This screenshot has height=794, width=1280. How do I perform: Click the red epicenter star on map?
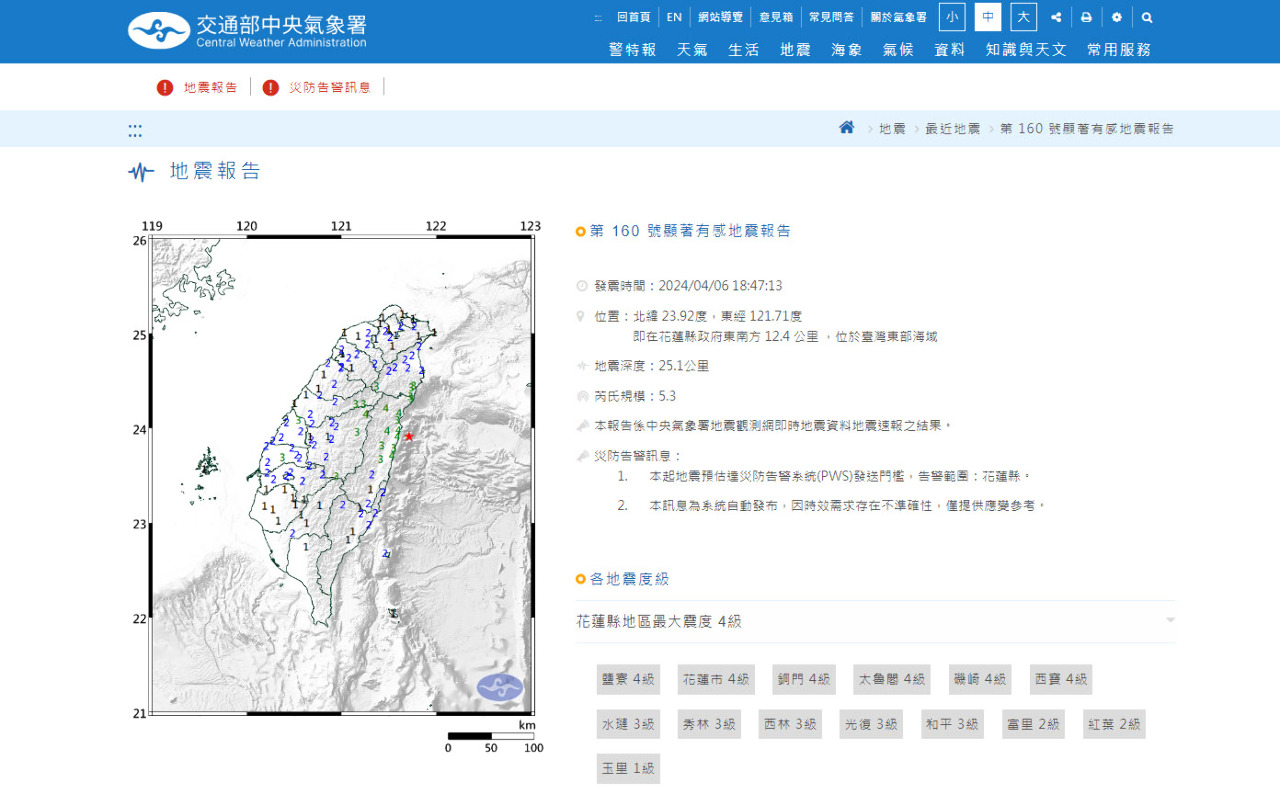tap(408, 436)
